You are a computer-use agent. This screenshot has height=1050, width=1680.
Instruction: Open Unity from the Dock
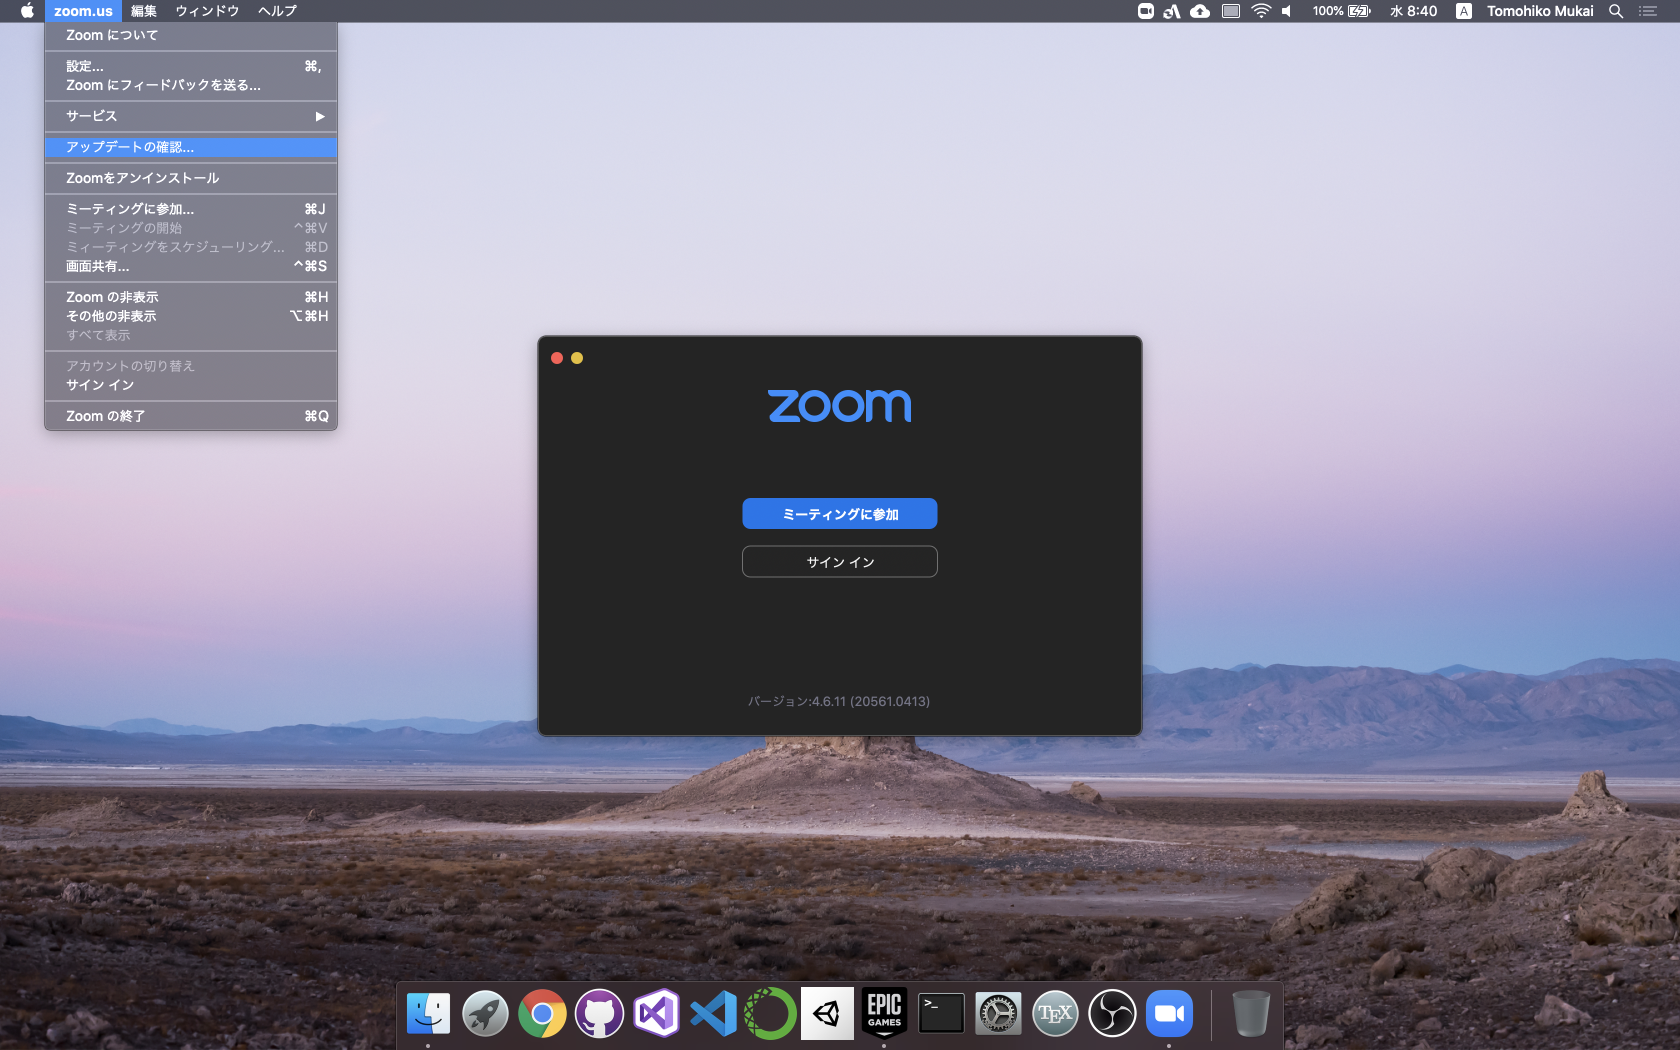827,1013
